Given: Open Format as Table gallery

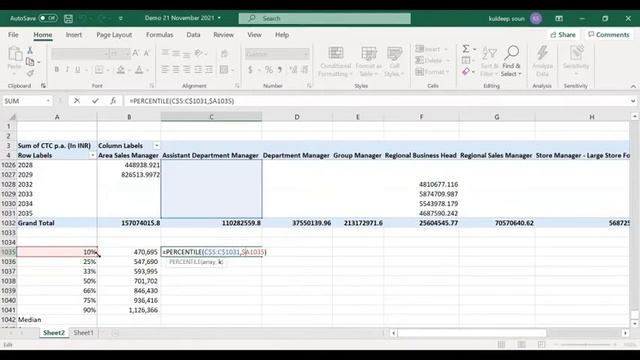Looking at the screenshot, I should point(369,61).
